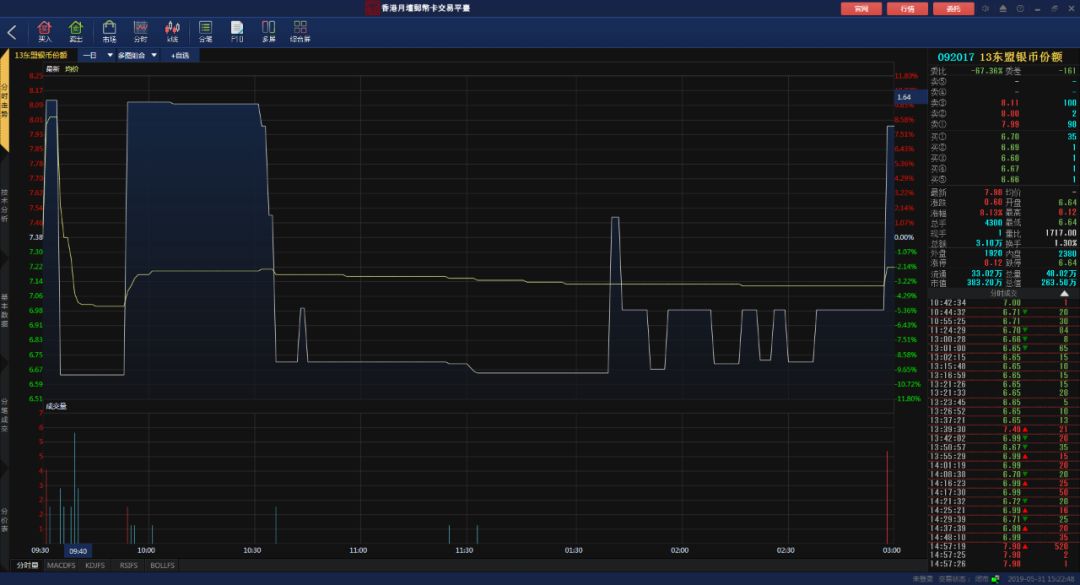Click the 8.11 sell order price
The height and width of the screenshot is (585, 1080).
[x=1010, y=103]
